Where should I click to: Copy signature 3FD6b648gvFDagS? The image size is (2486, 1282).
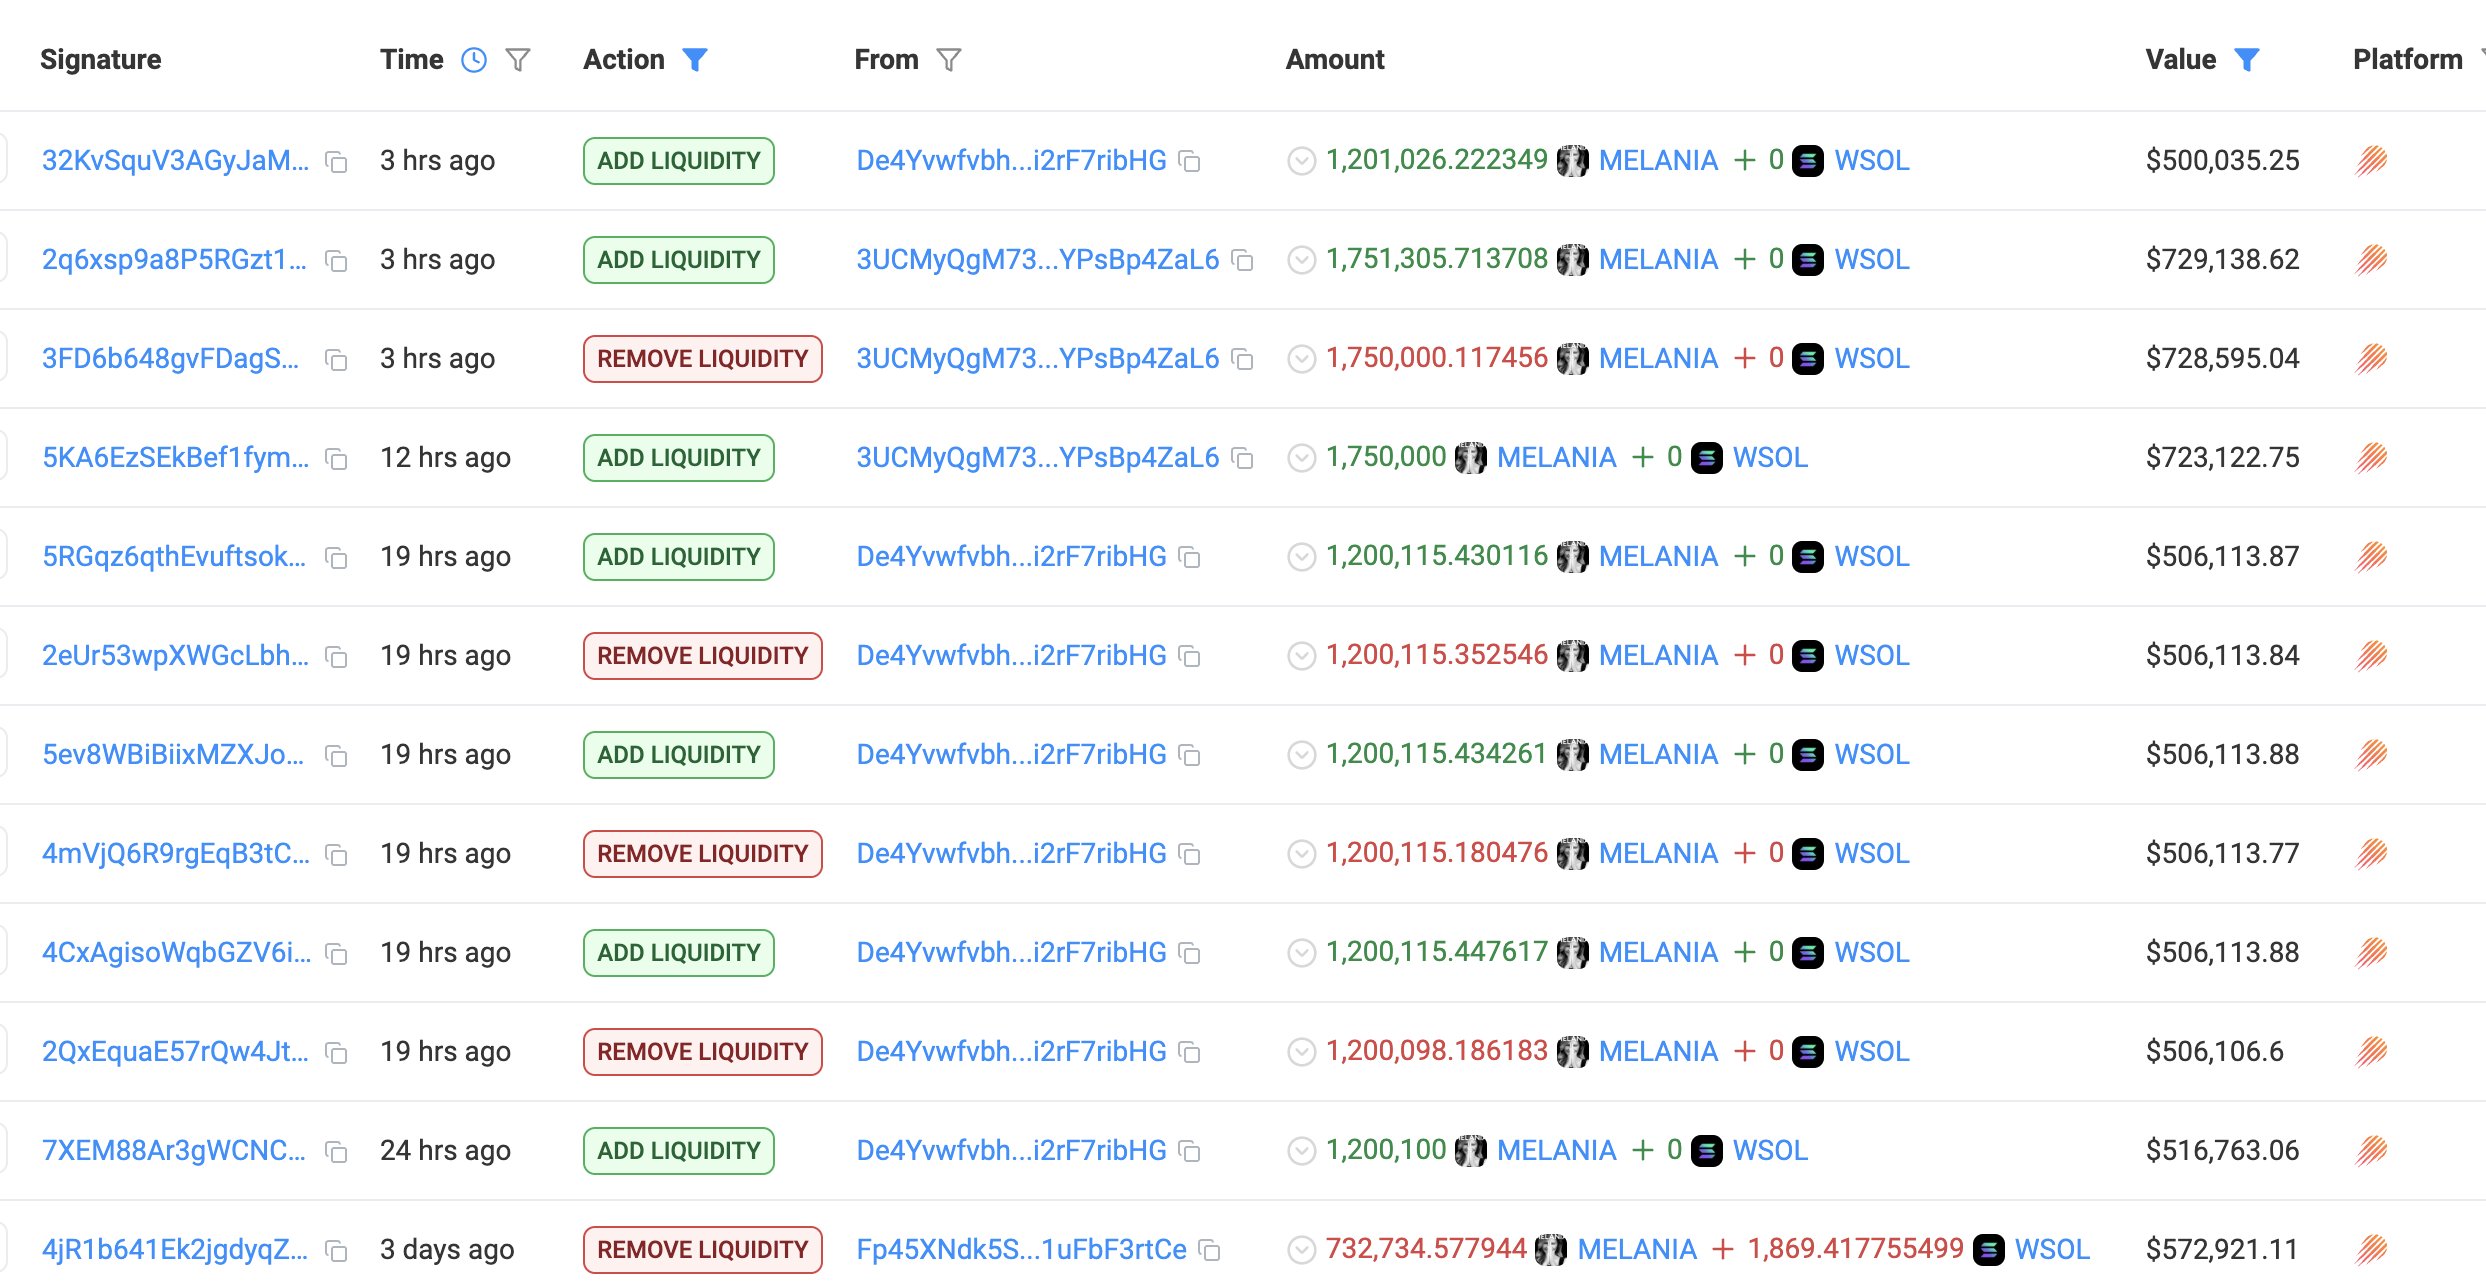(x=337, y=360)
